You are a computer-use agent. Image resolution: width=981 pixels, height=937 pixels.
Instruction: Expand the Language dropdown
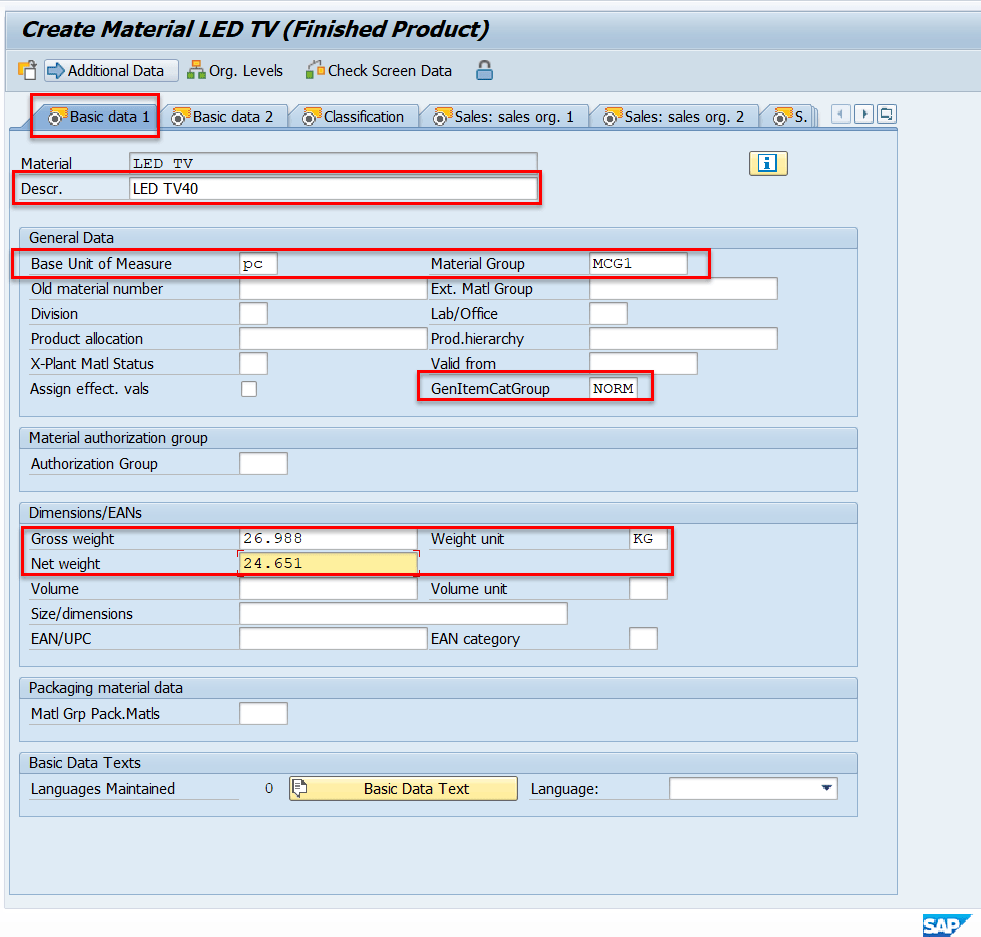coord(826,789)
